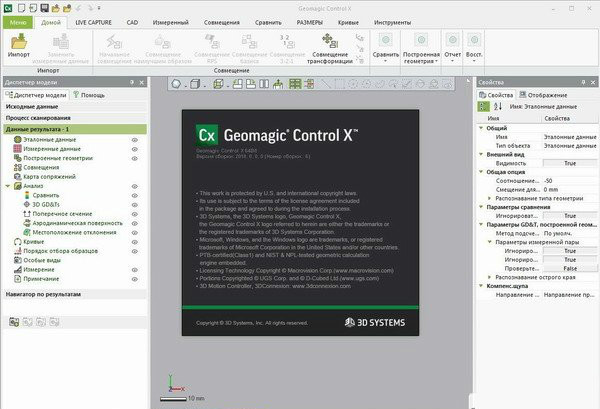The width and height of the screenshot is (600, 409).
Task: Click the shaded display mode icon in viewport toolbar
Action: click(176, 84)
